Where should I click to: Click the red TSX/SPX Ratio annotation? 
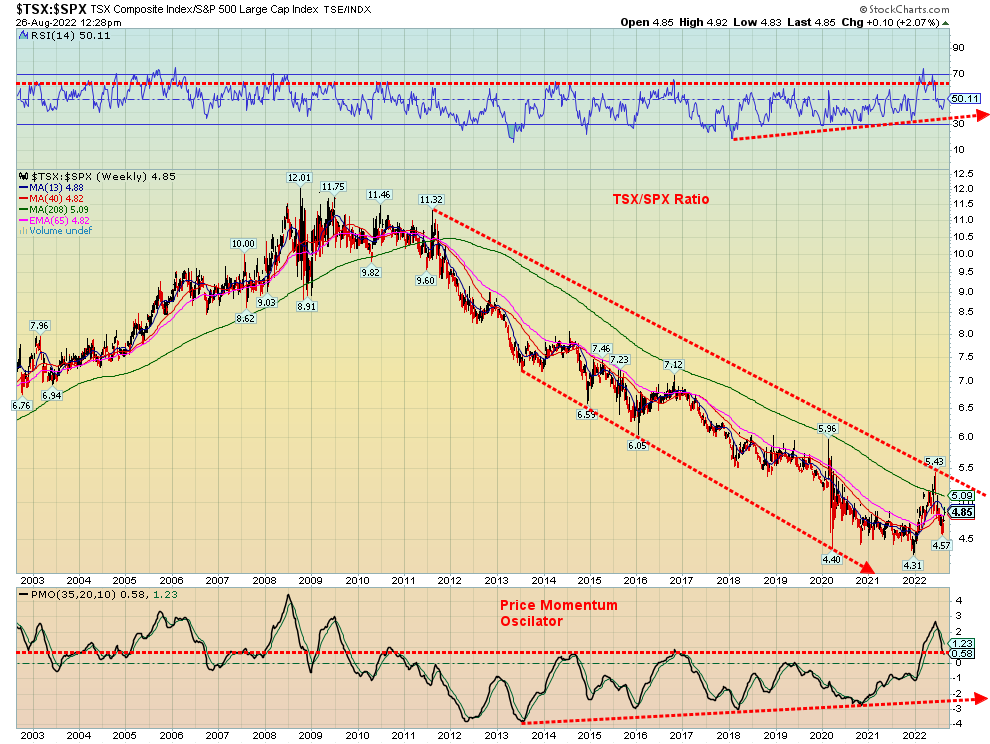point(660,199)
